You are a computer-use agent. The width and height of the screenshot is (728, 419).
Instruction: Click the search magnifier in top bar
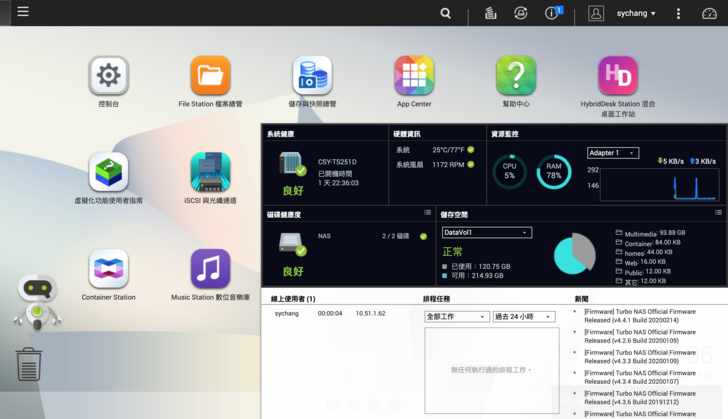click(446, 13)
